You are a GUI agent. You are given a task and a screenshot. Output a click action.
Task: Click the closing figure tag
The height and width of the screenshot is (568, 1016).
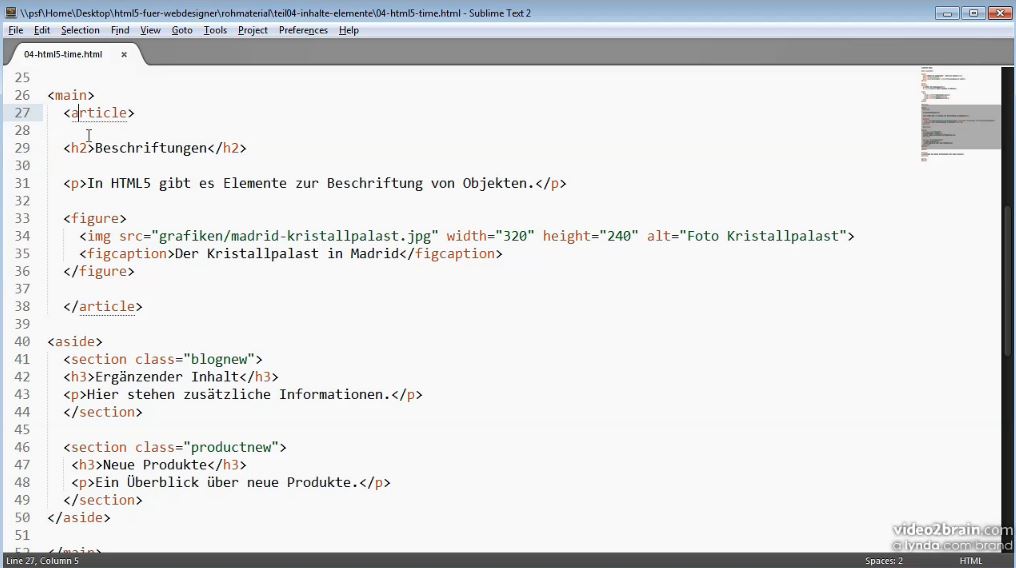click(x=99, y=271)
